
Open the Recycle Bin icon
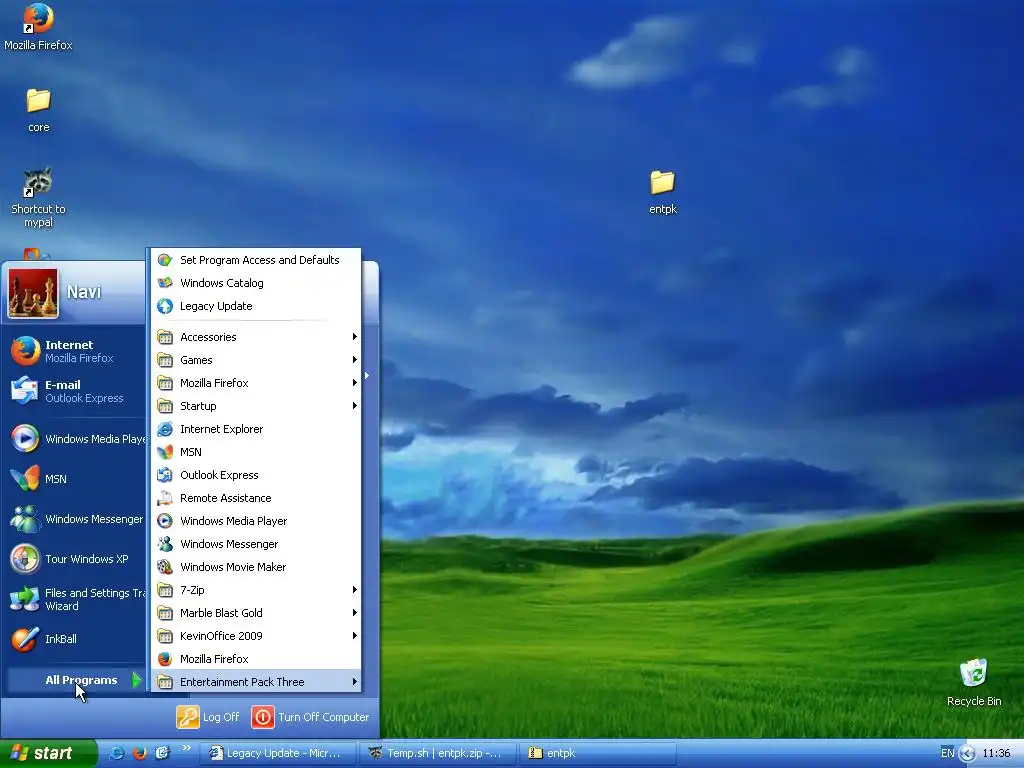click(974, 682)
